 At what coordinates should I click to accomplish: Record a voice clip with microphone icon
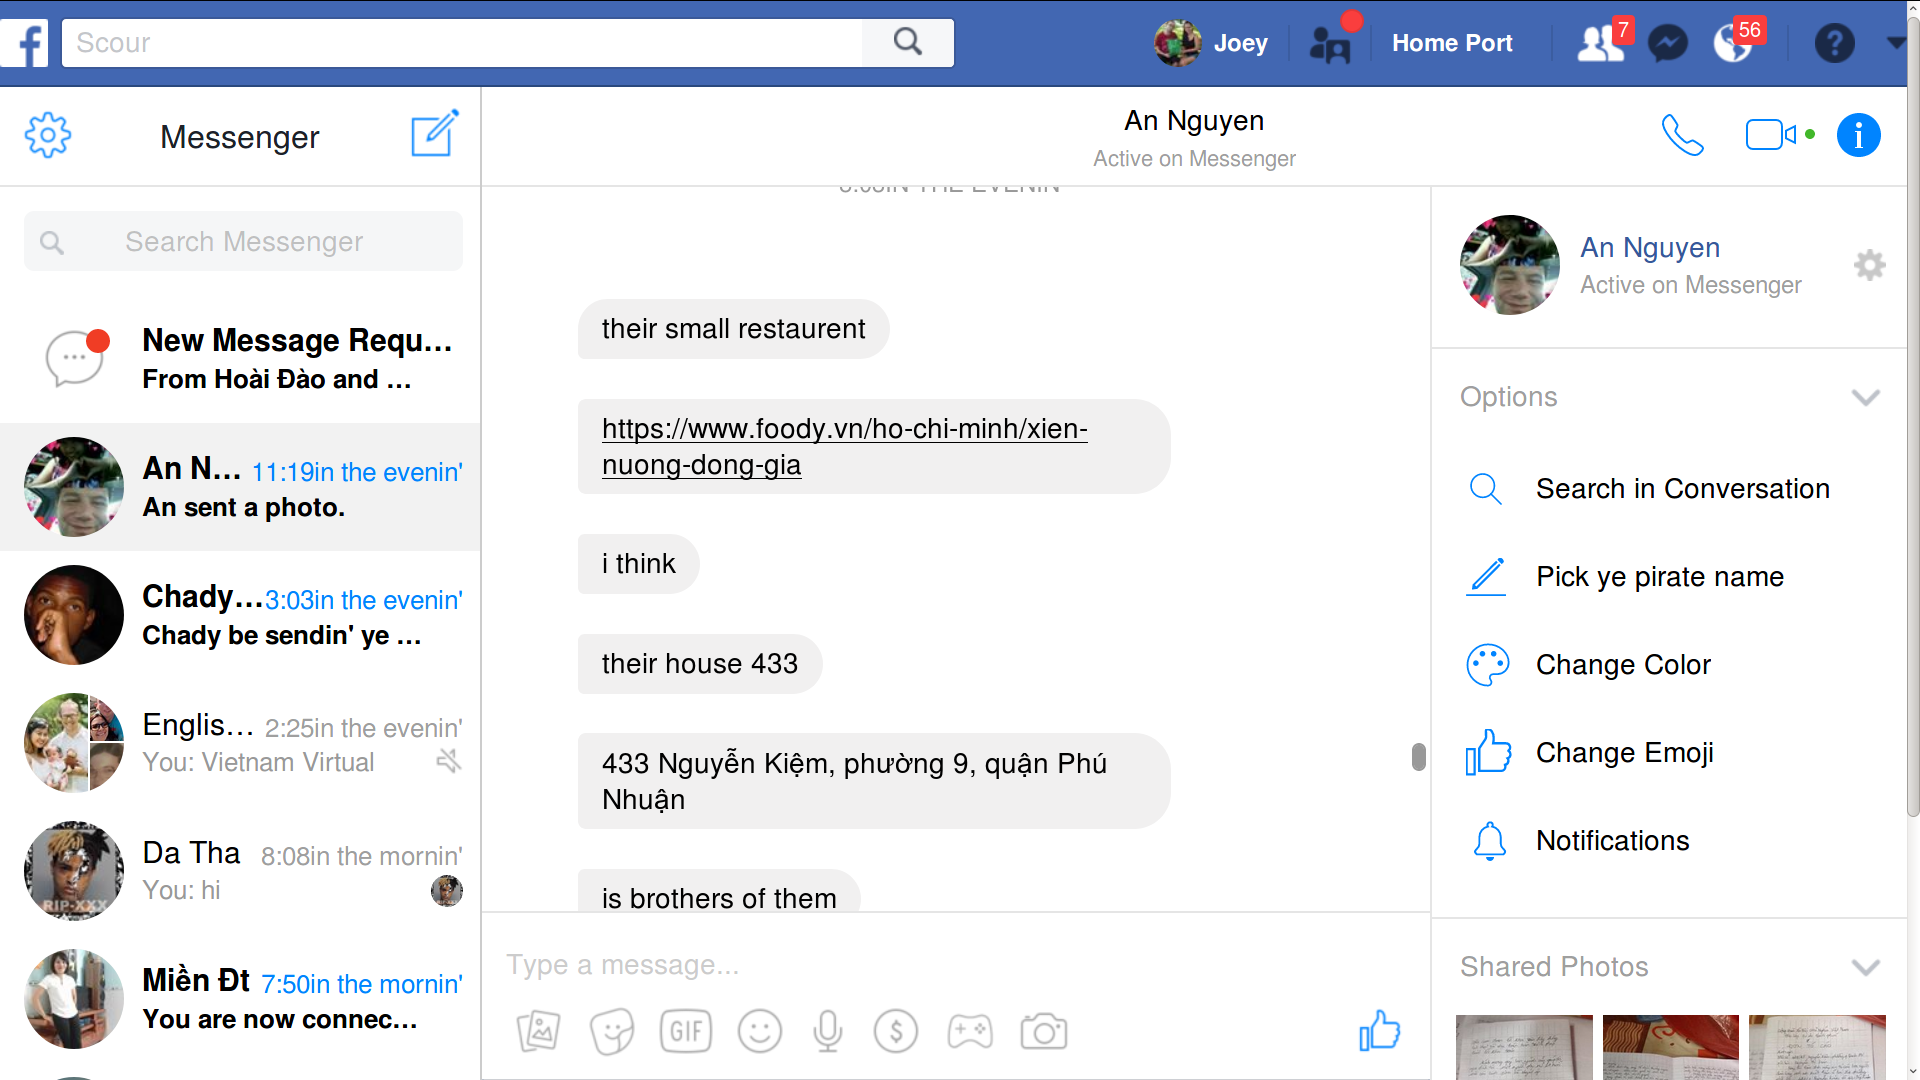click(x=828, y=1031)
